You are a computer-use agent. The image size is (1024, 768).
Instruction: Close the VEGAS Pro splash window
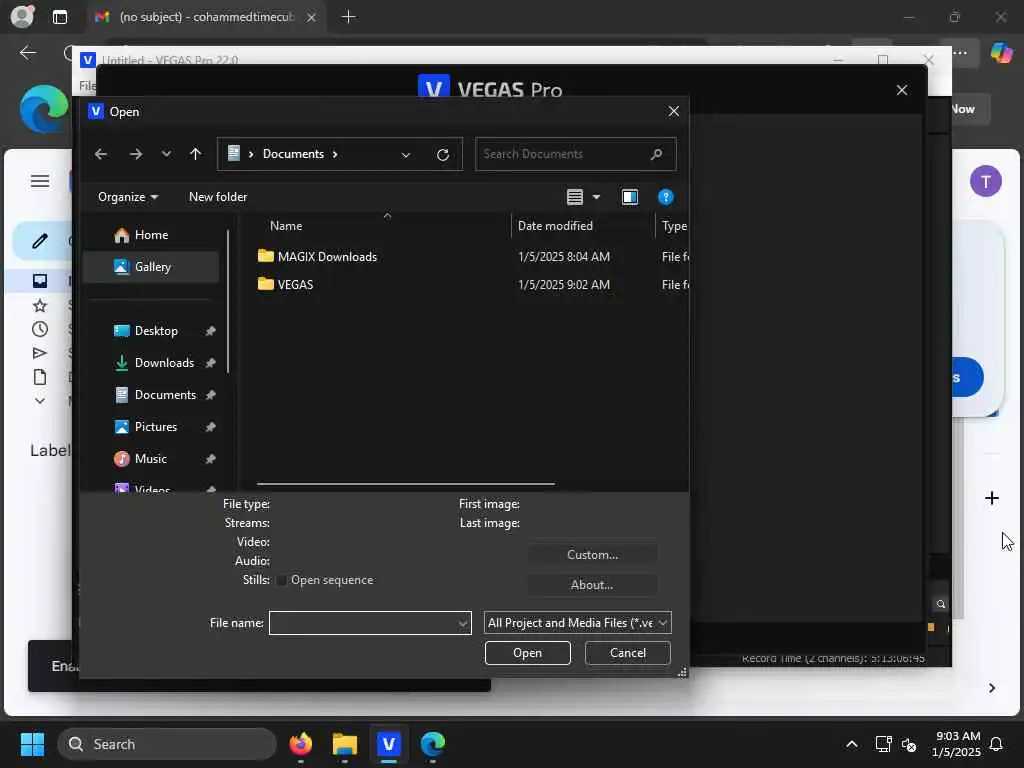click(x=902, y=90)
